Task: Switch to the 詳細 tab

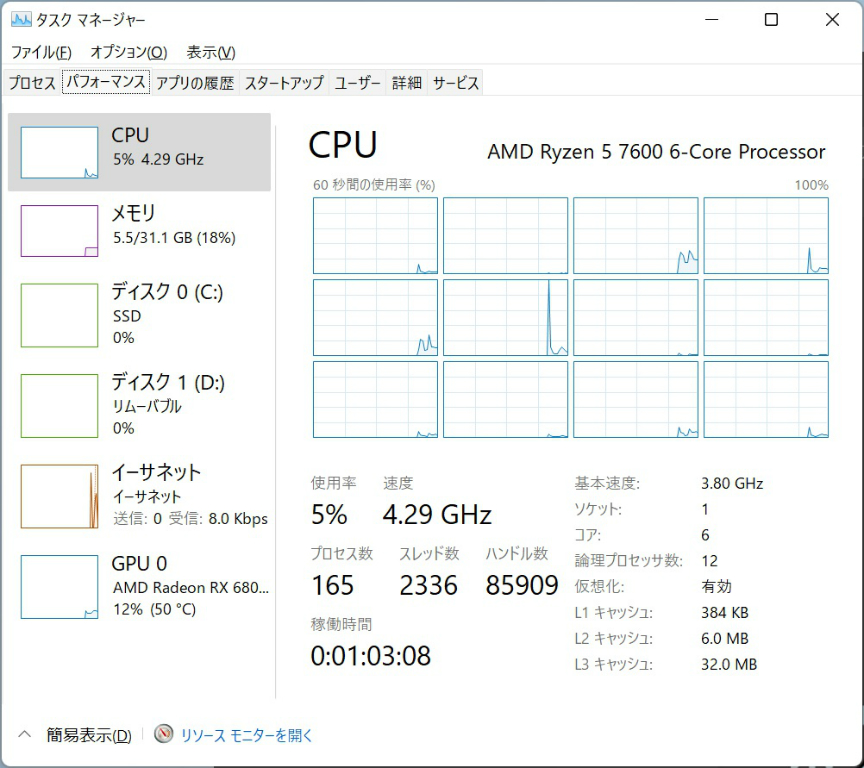Action: coord(406,83)
